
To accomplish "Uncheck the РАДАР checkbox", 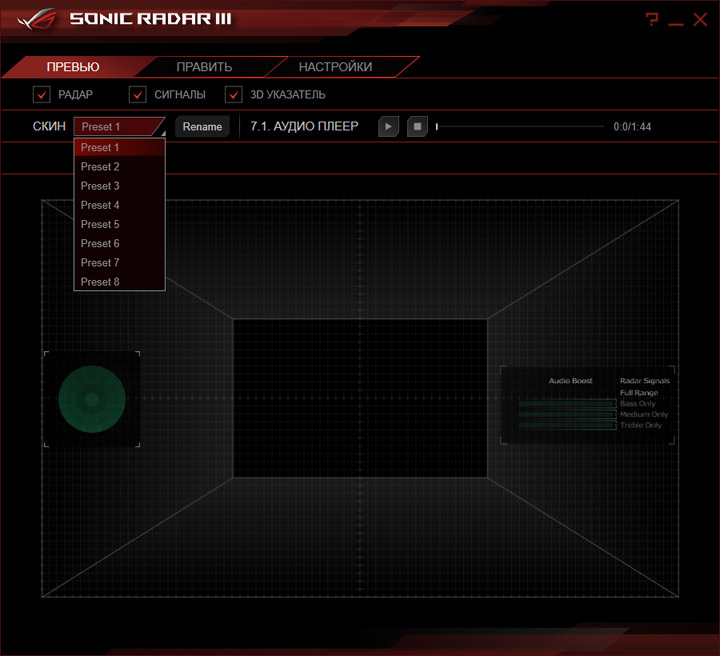I will click(x=42, y=95).
